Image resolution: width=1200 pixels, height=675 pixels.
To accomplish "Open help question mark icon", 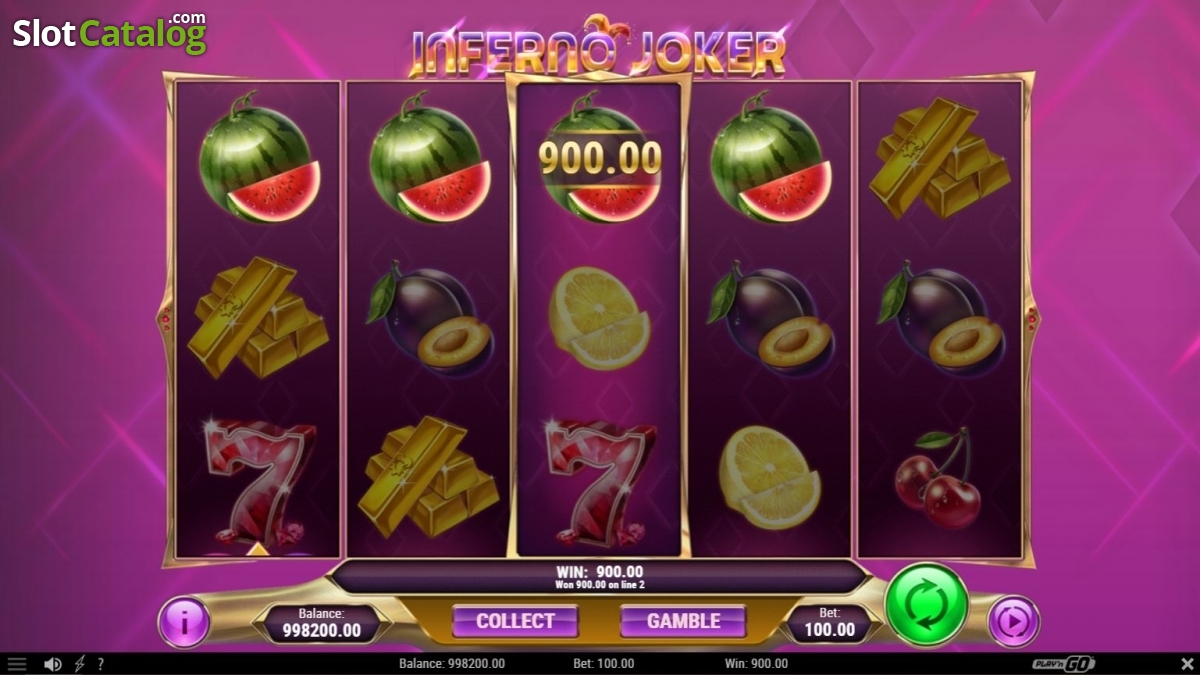I will (100, 664).
